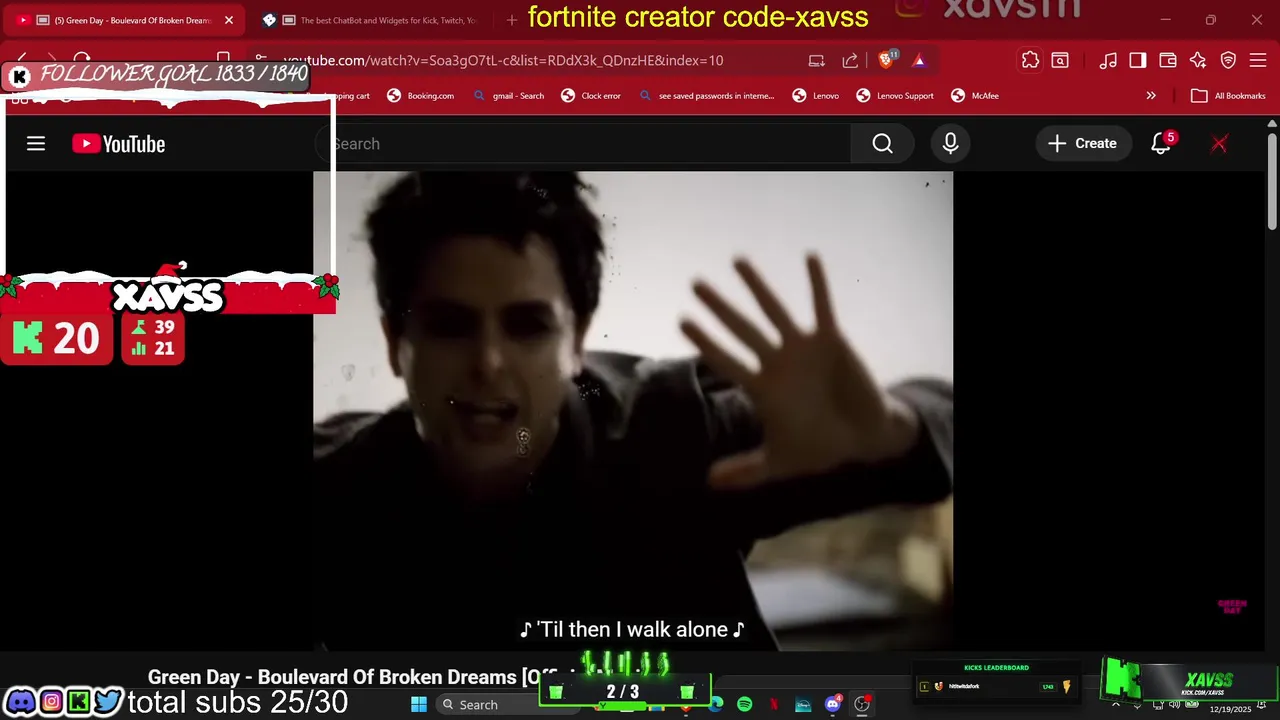Open the taskbar date clock
The width and height of the screenshot is (1280, 720).
click(1230, 709)
